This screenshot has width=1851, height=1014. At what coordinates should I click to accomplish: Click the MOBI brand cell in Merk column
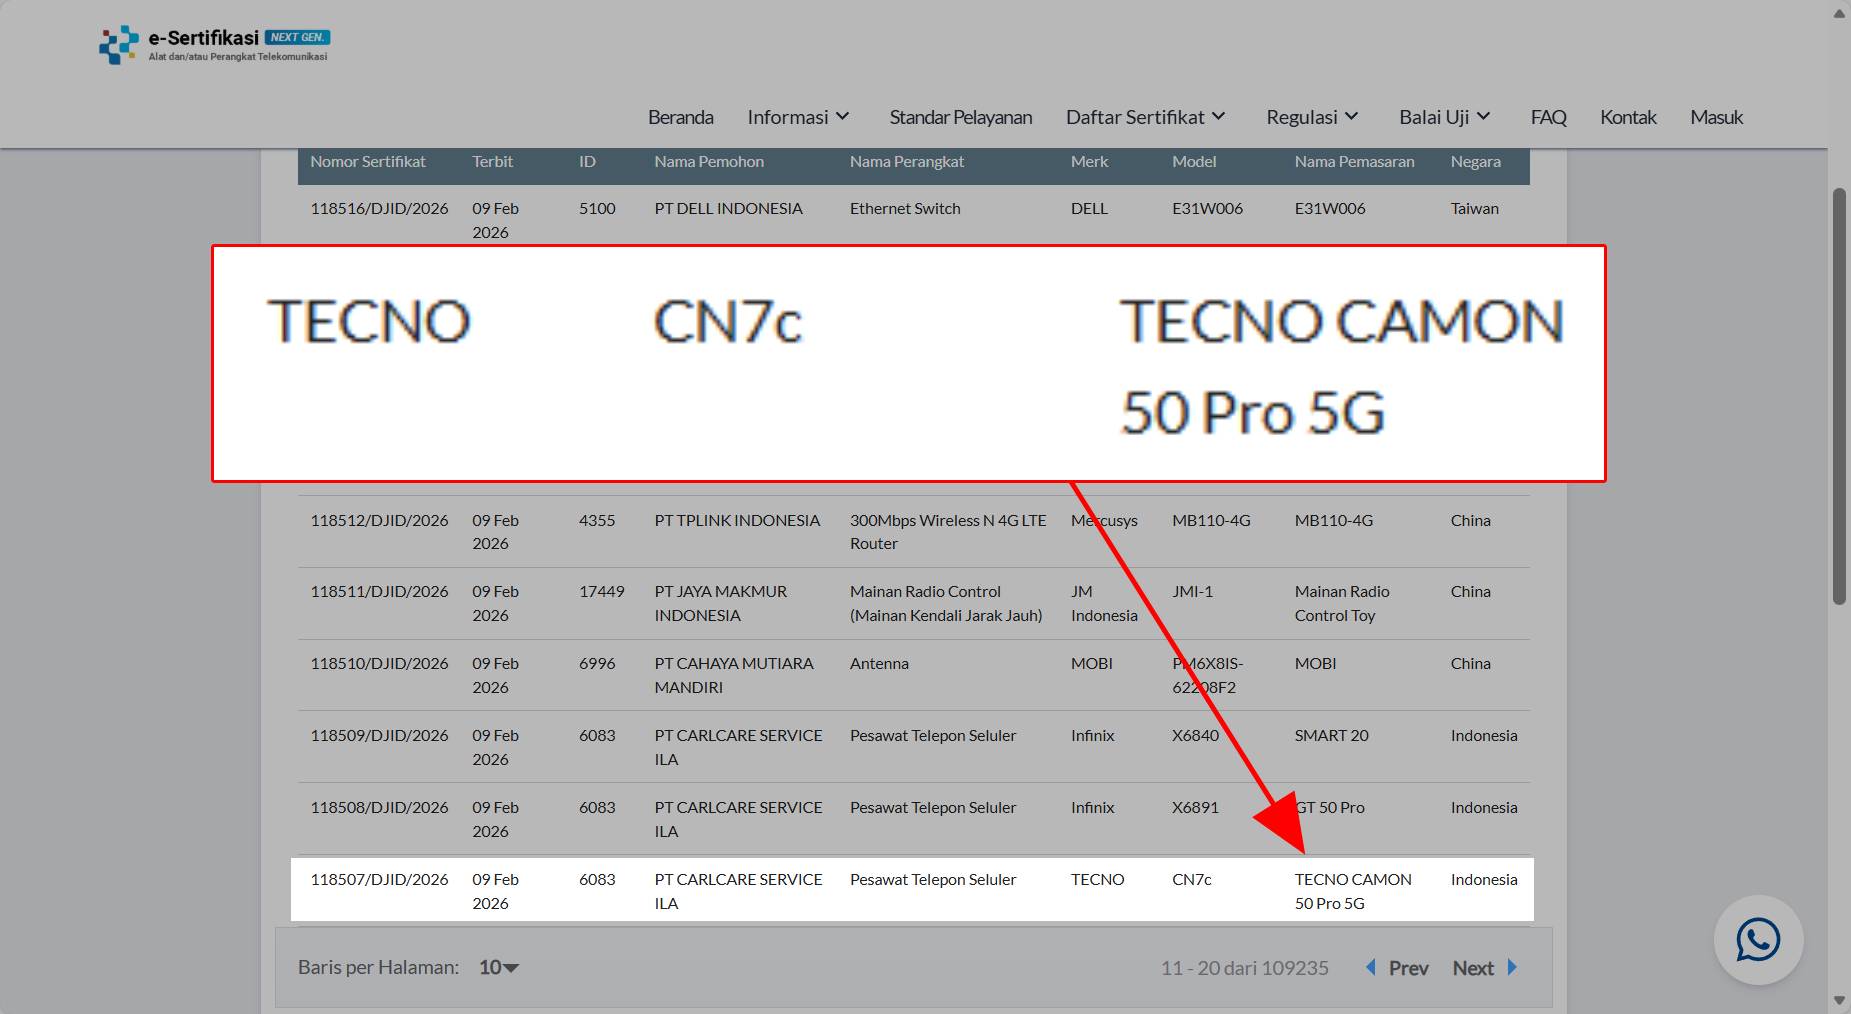click(1091, 663)
